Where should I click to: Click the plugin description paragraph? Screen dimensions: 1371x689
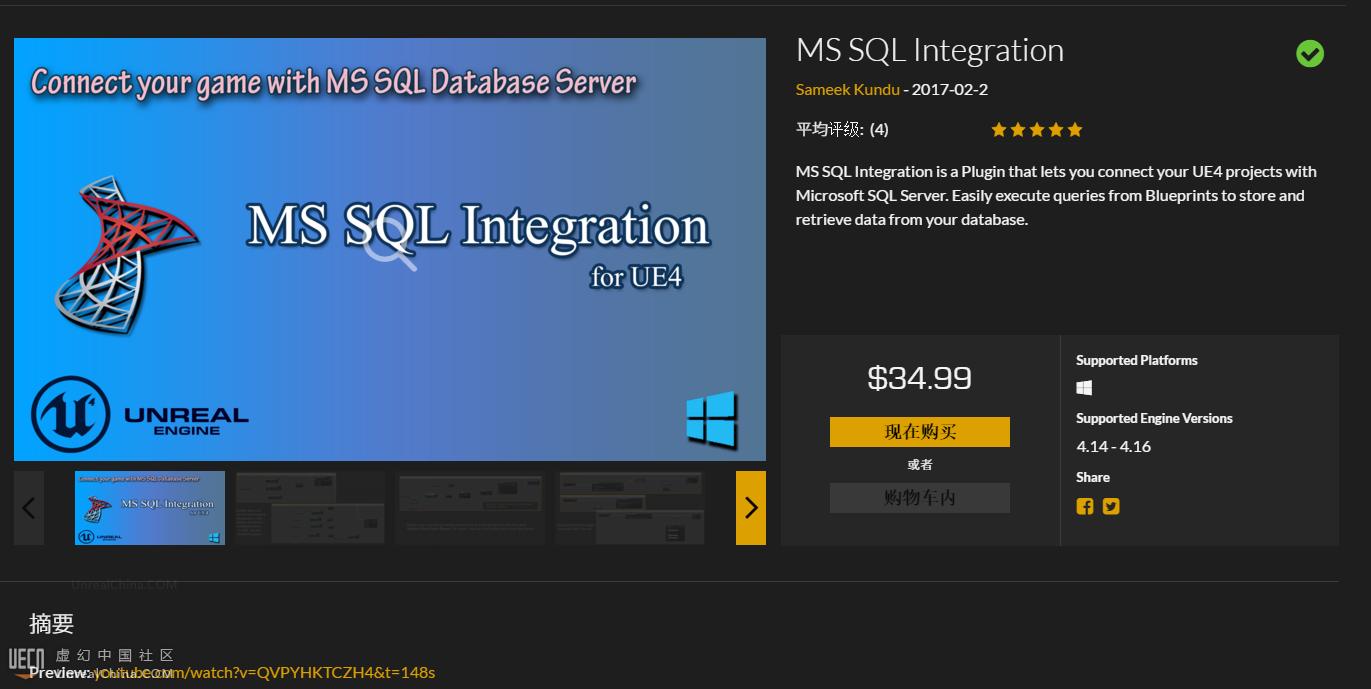click(1056, 196)
